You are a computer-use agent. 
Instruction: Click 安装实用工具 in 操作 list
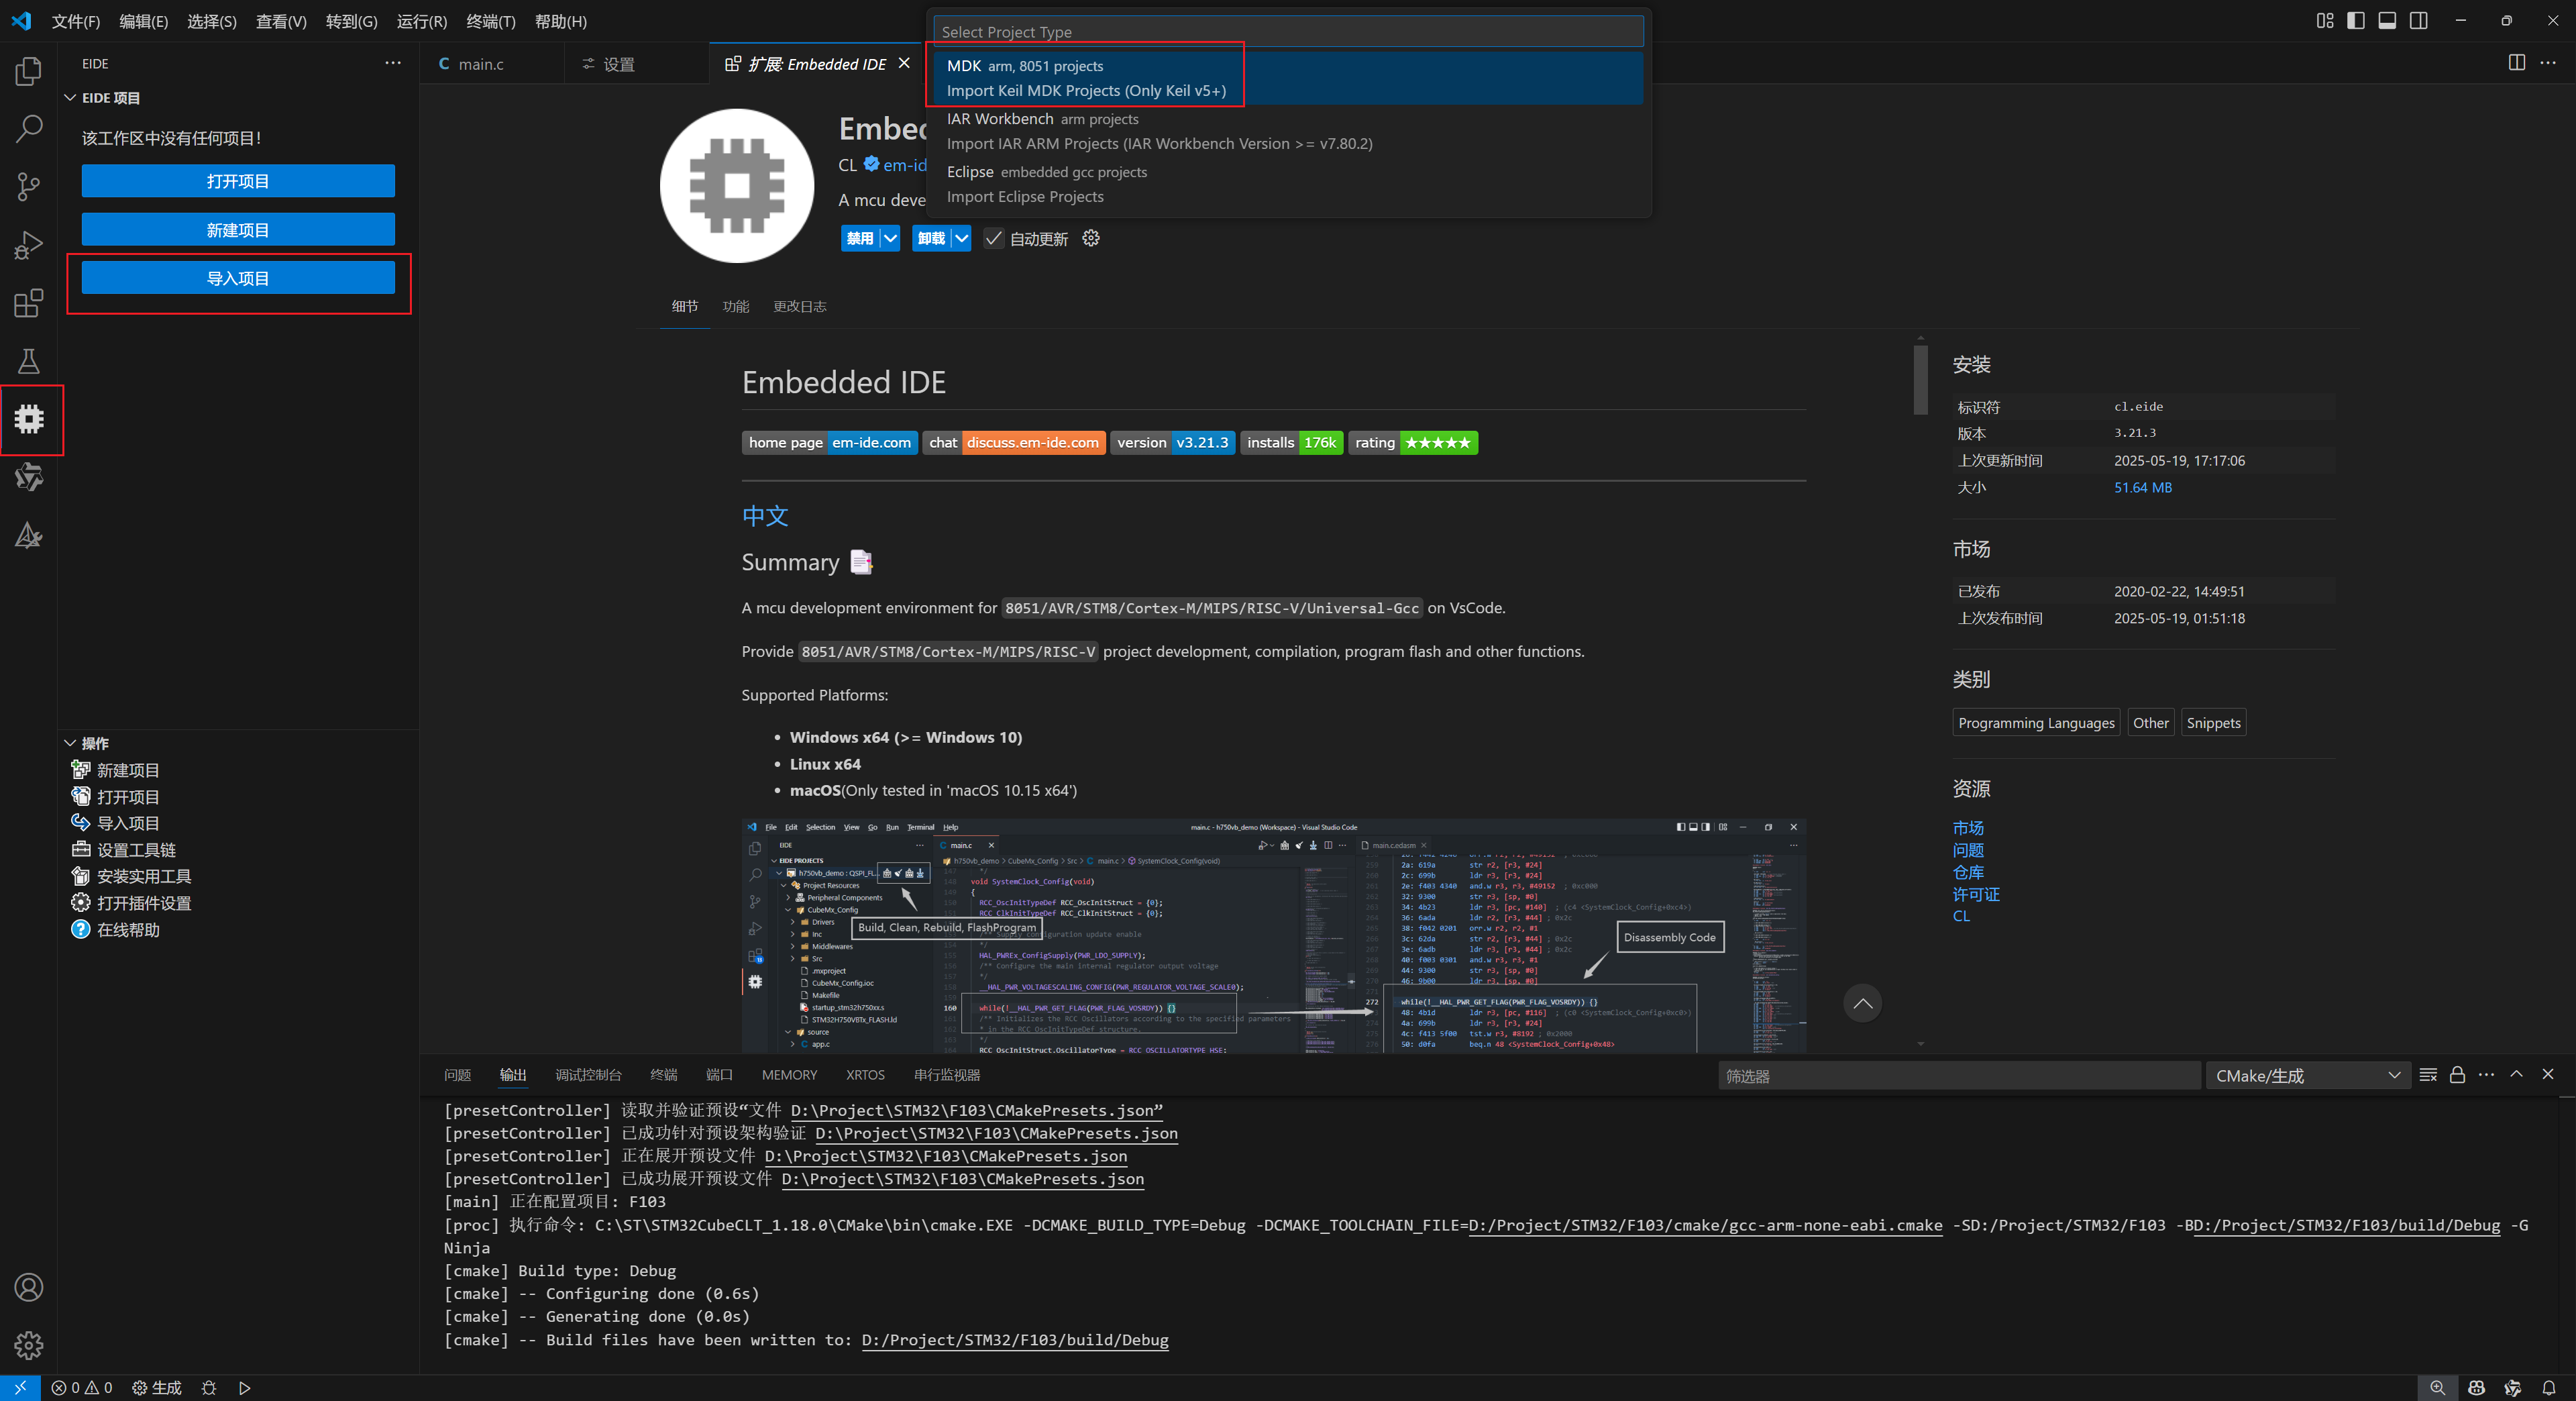[x=143, y=876]
